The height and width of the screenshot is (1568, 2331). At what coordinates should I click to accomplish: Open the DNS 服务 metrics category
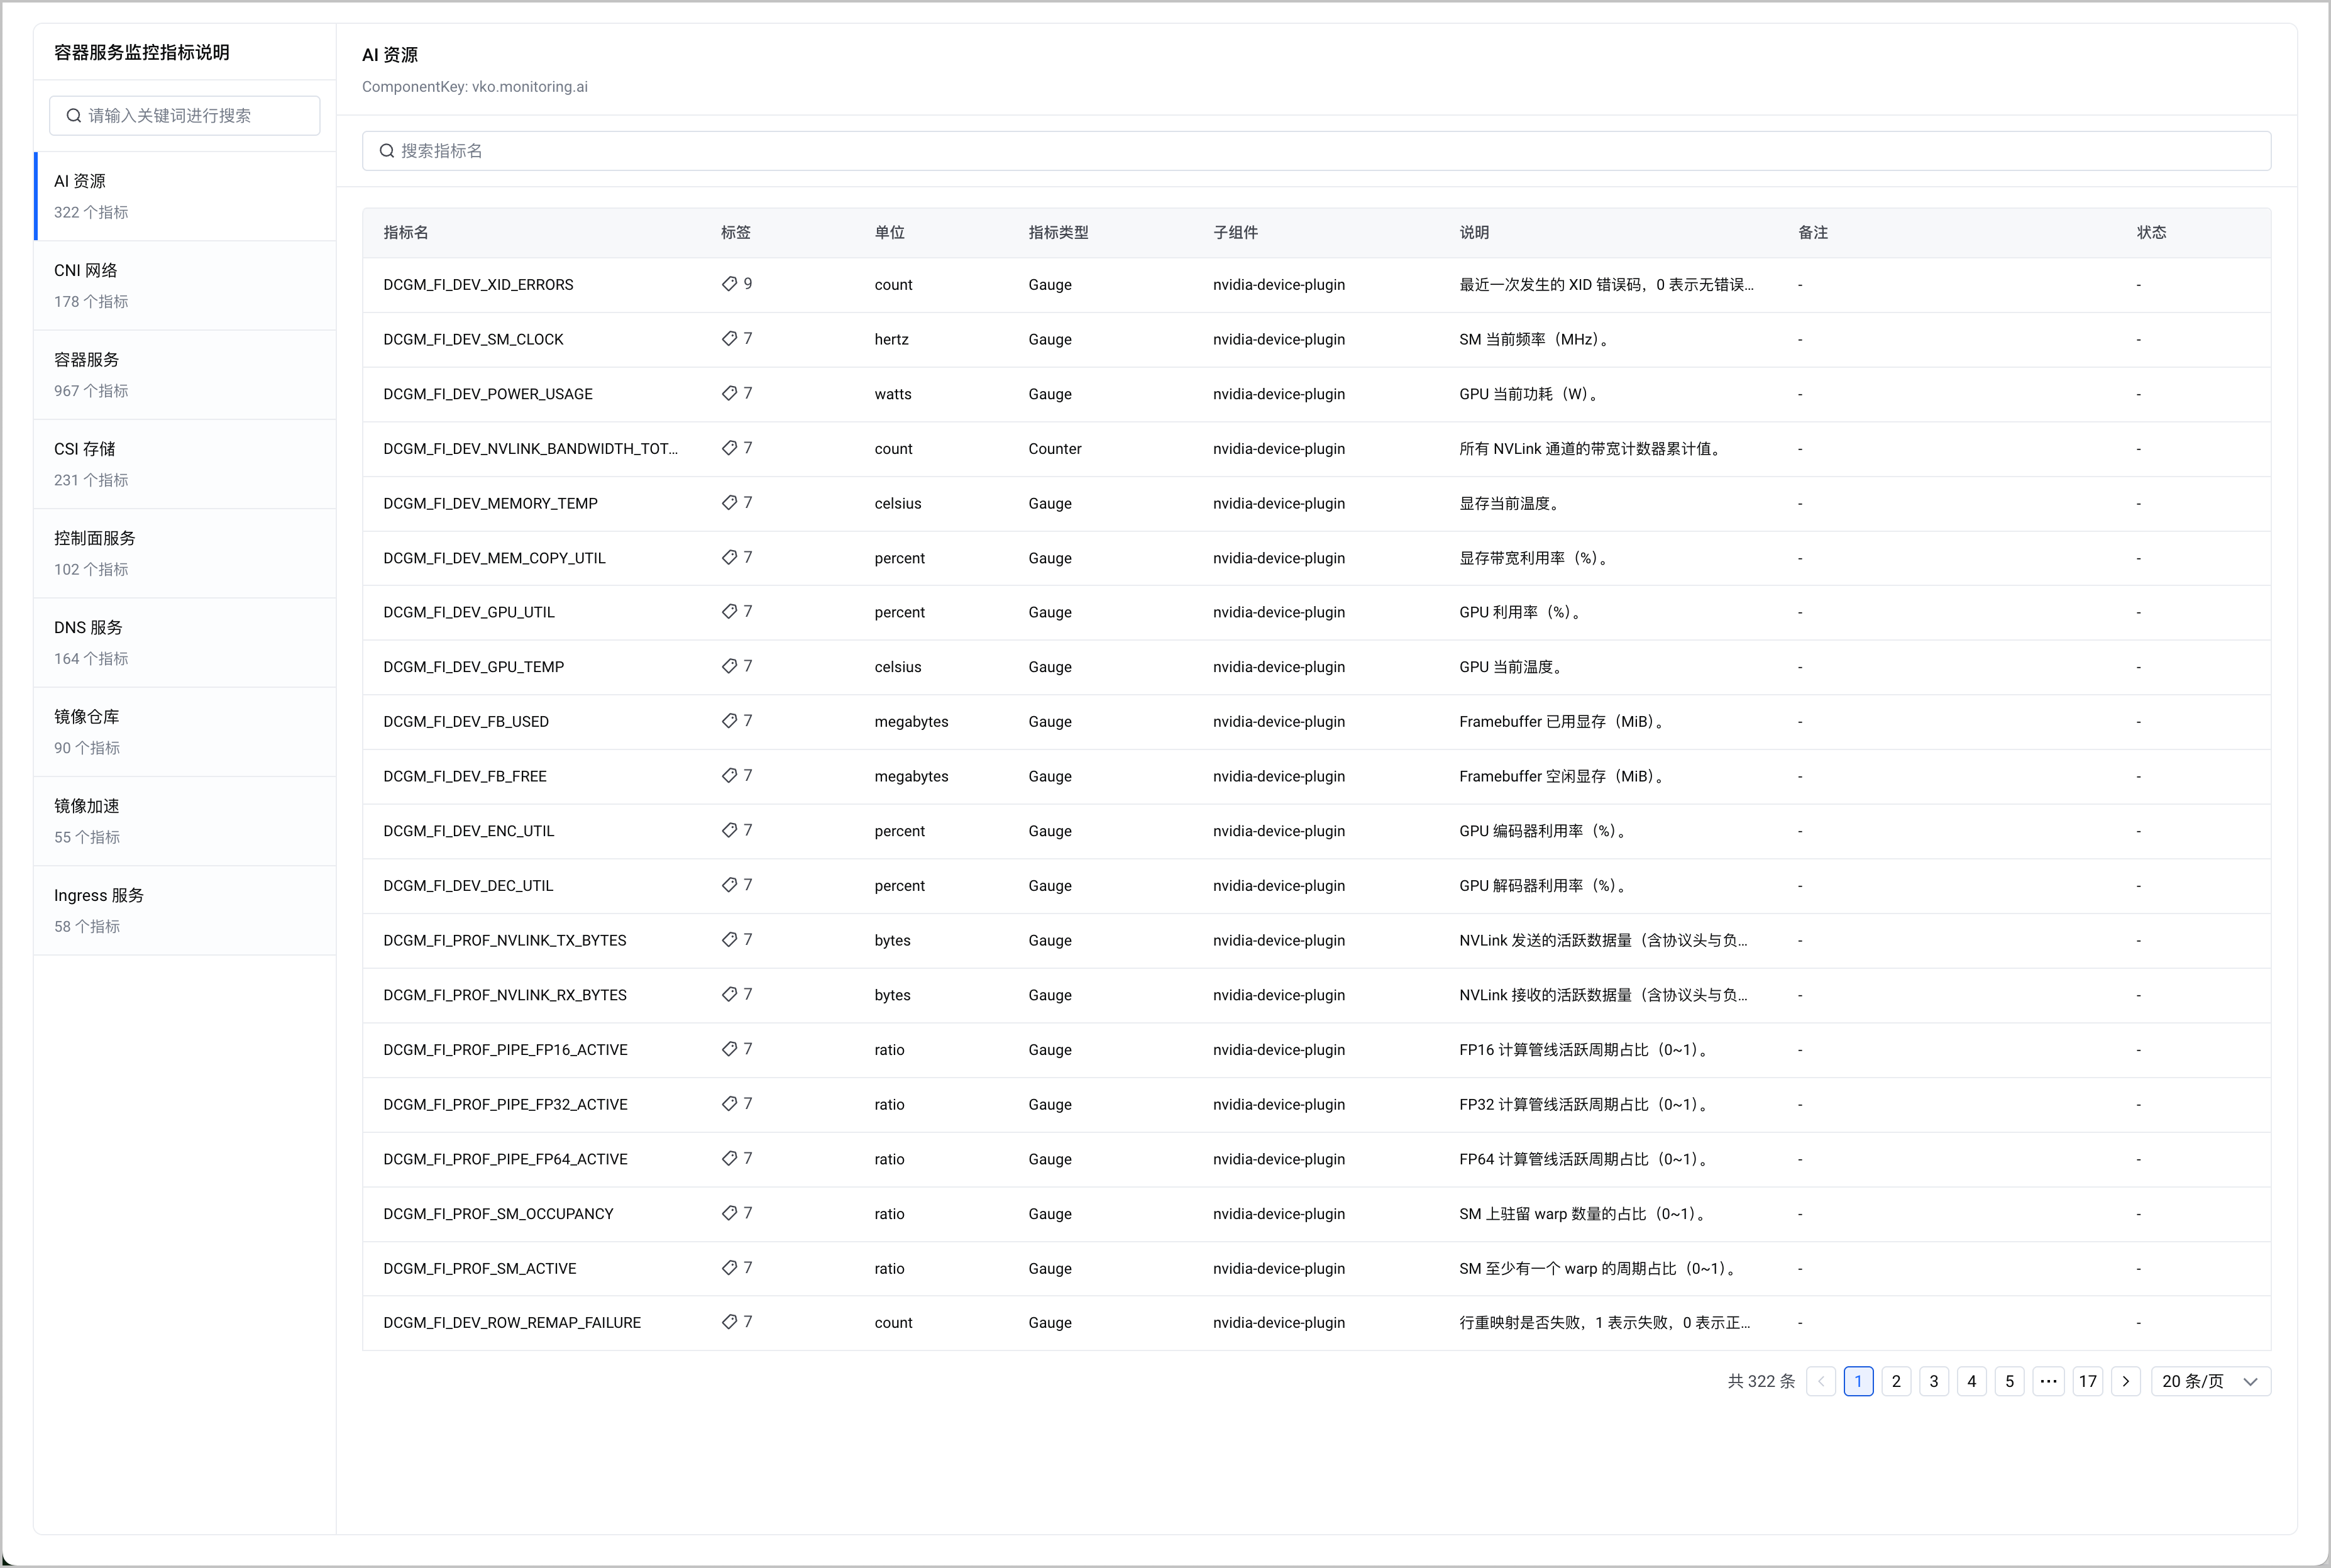click(185, 642)
